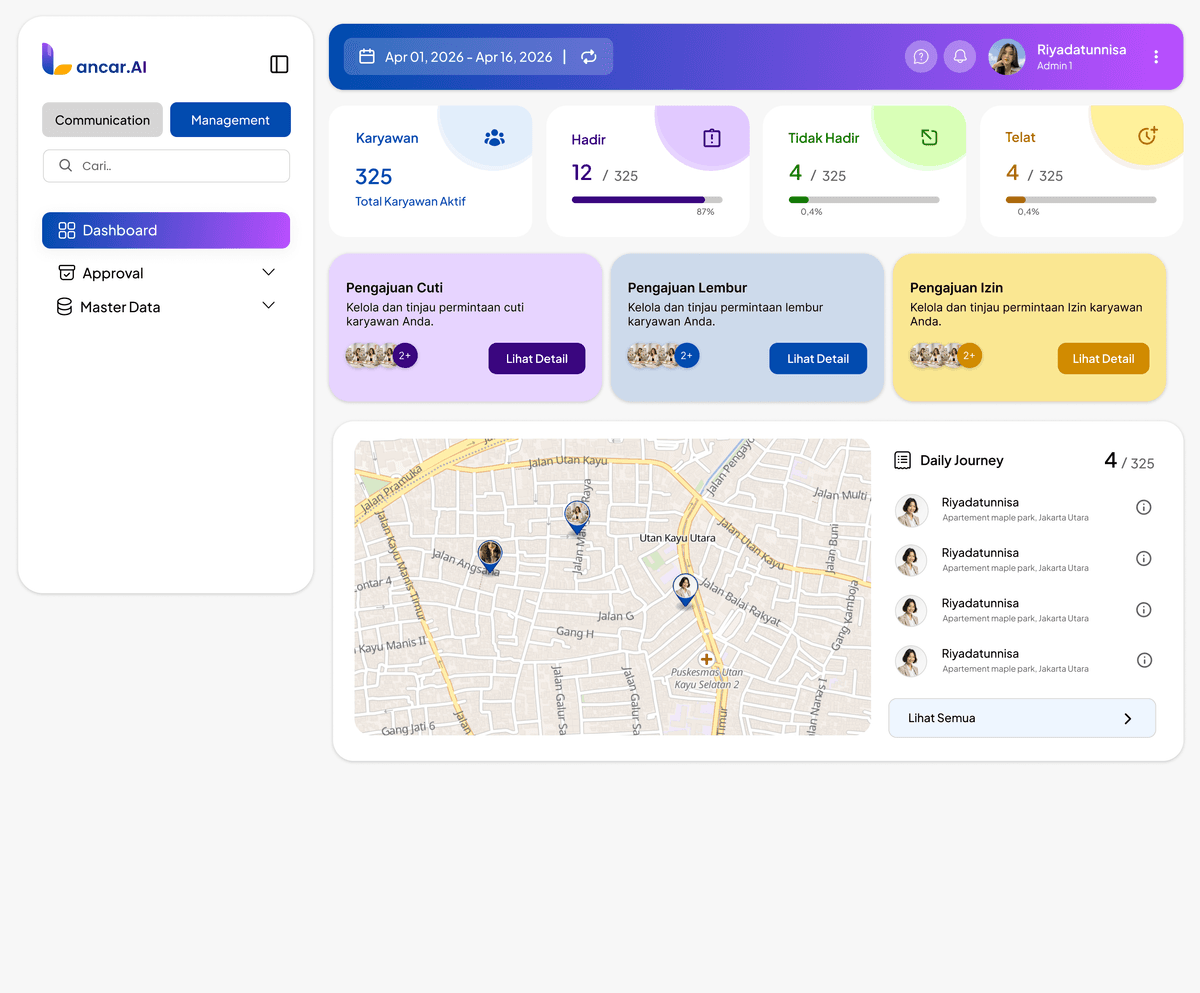
Task: Click the Hadir badge icon
Action: click(712, 138)
